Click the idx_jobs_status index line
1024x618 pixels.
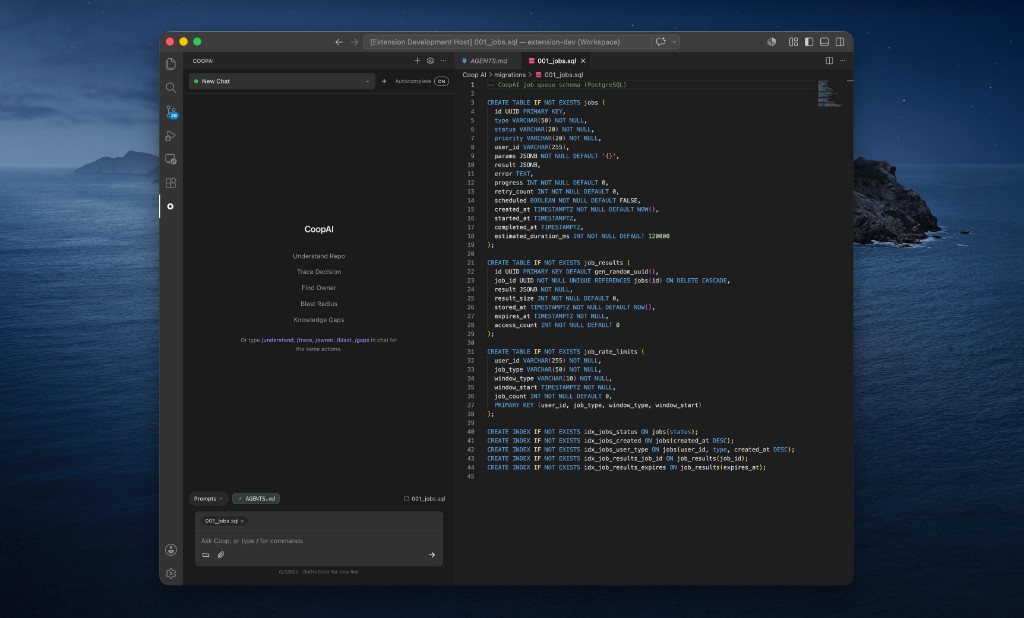coord(592,432)
